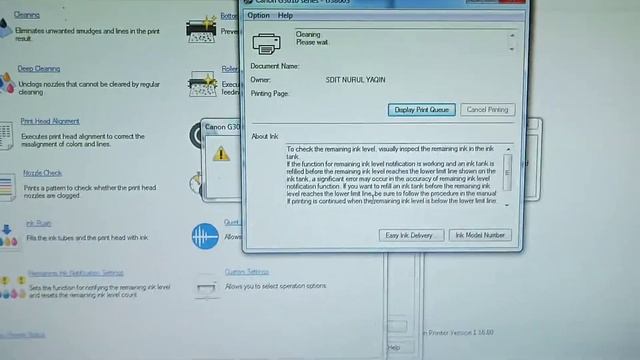This screenshot has height=360, width=640.
Task: Click the Bottom Plate Cleaning printer icon
Action: pyautogui.click(x=201, y=29)
